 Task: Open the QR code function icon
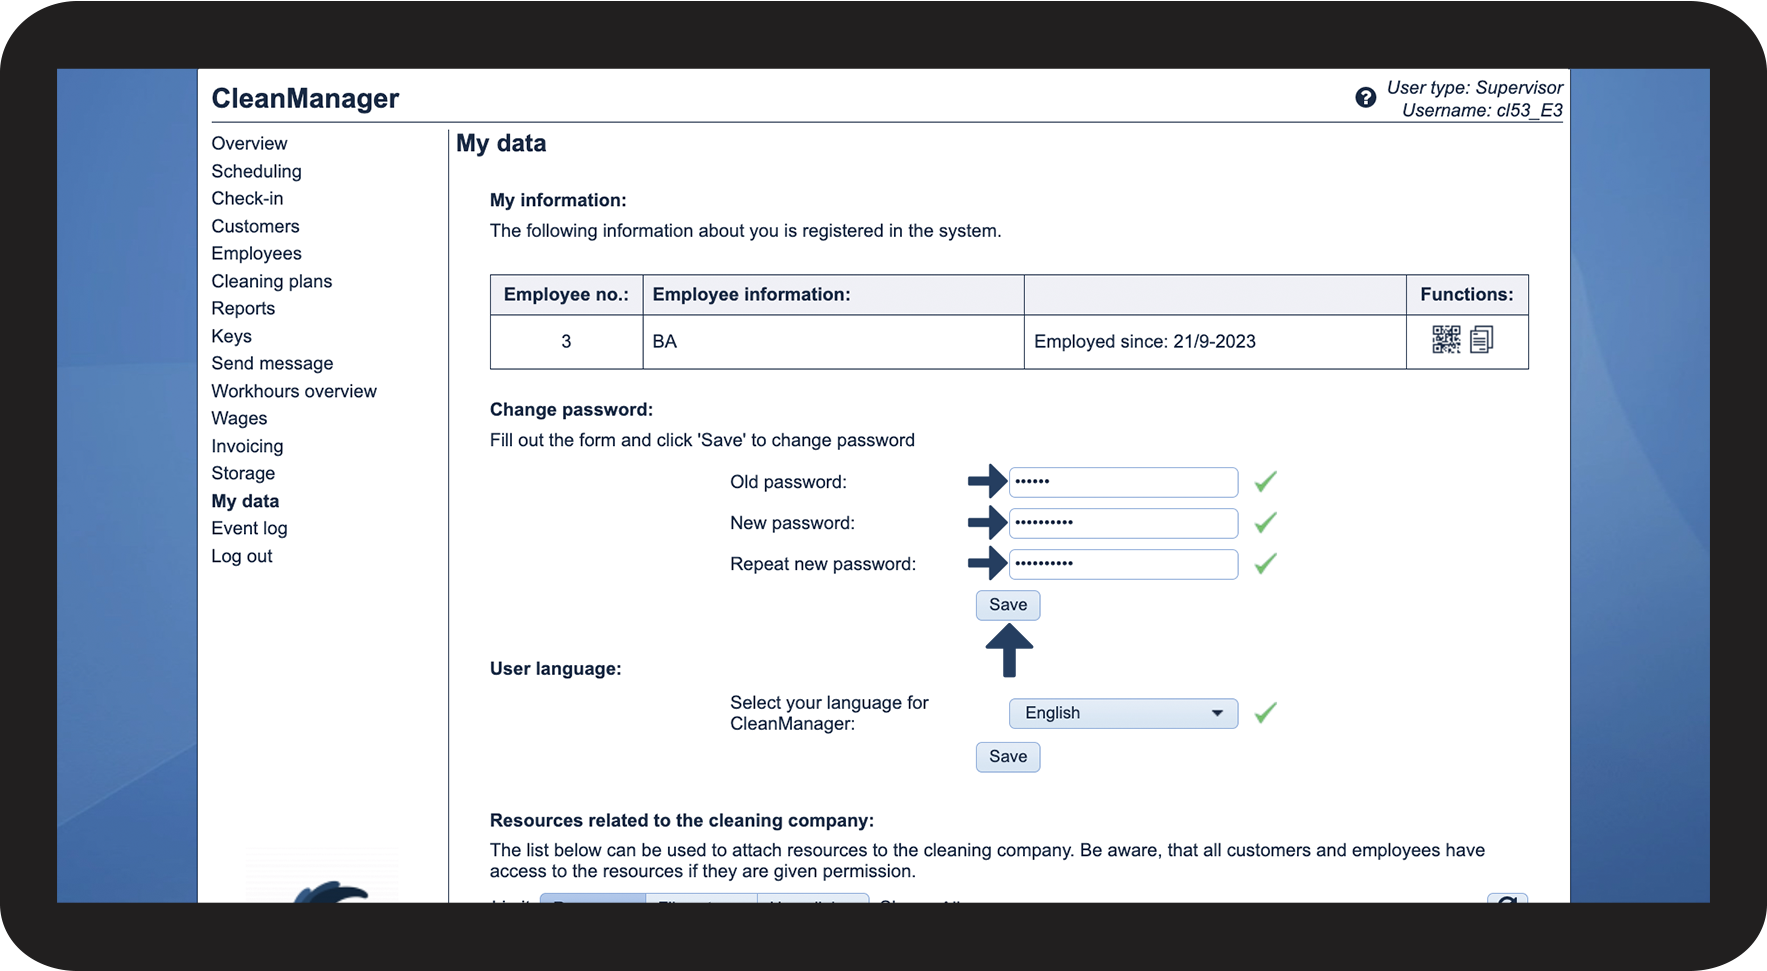[x=1446, y=340]
